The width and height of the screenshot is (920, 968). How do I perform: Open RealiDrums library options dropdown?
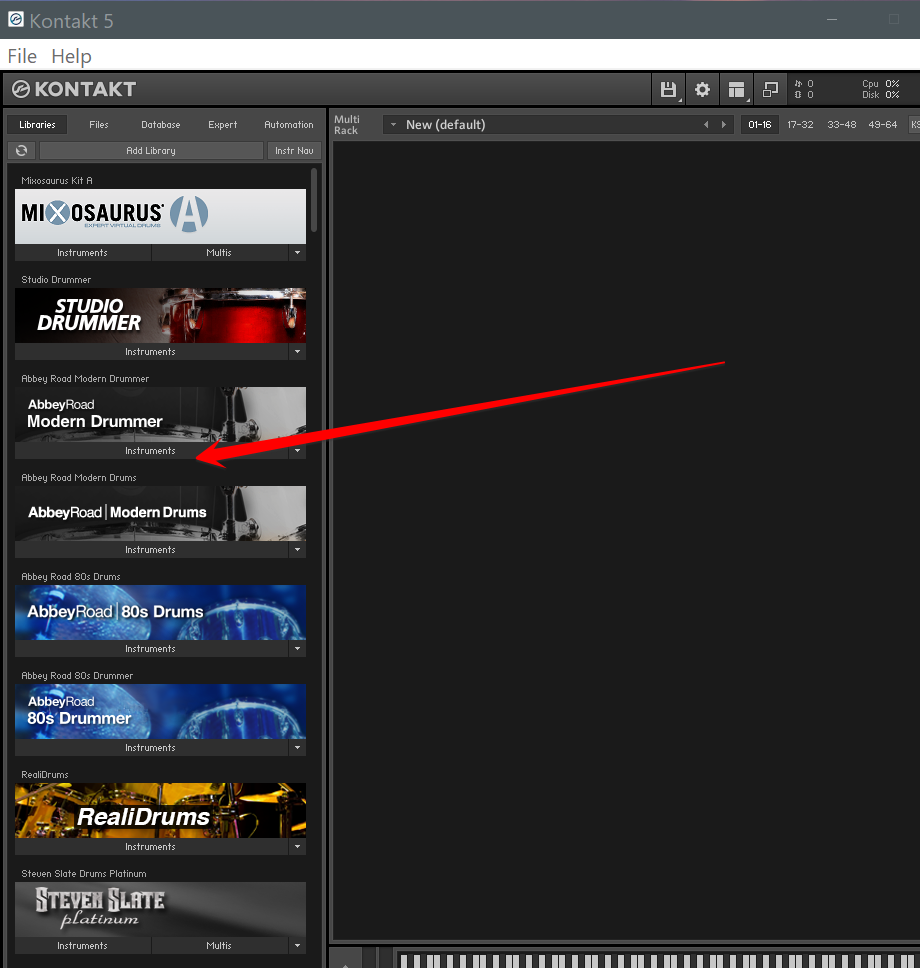298,846
